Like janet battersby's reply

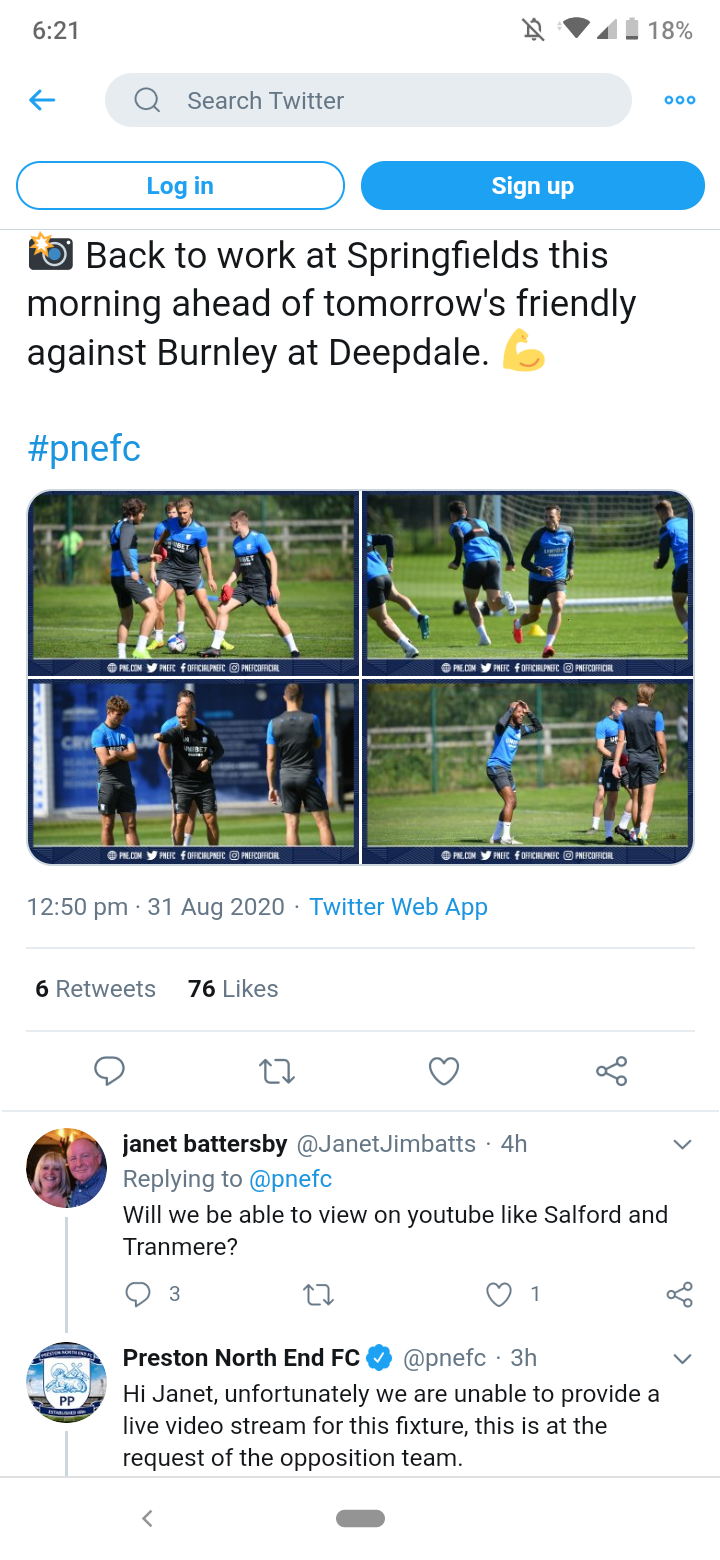pos(498,1294)
